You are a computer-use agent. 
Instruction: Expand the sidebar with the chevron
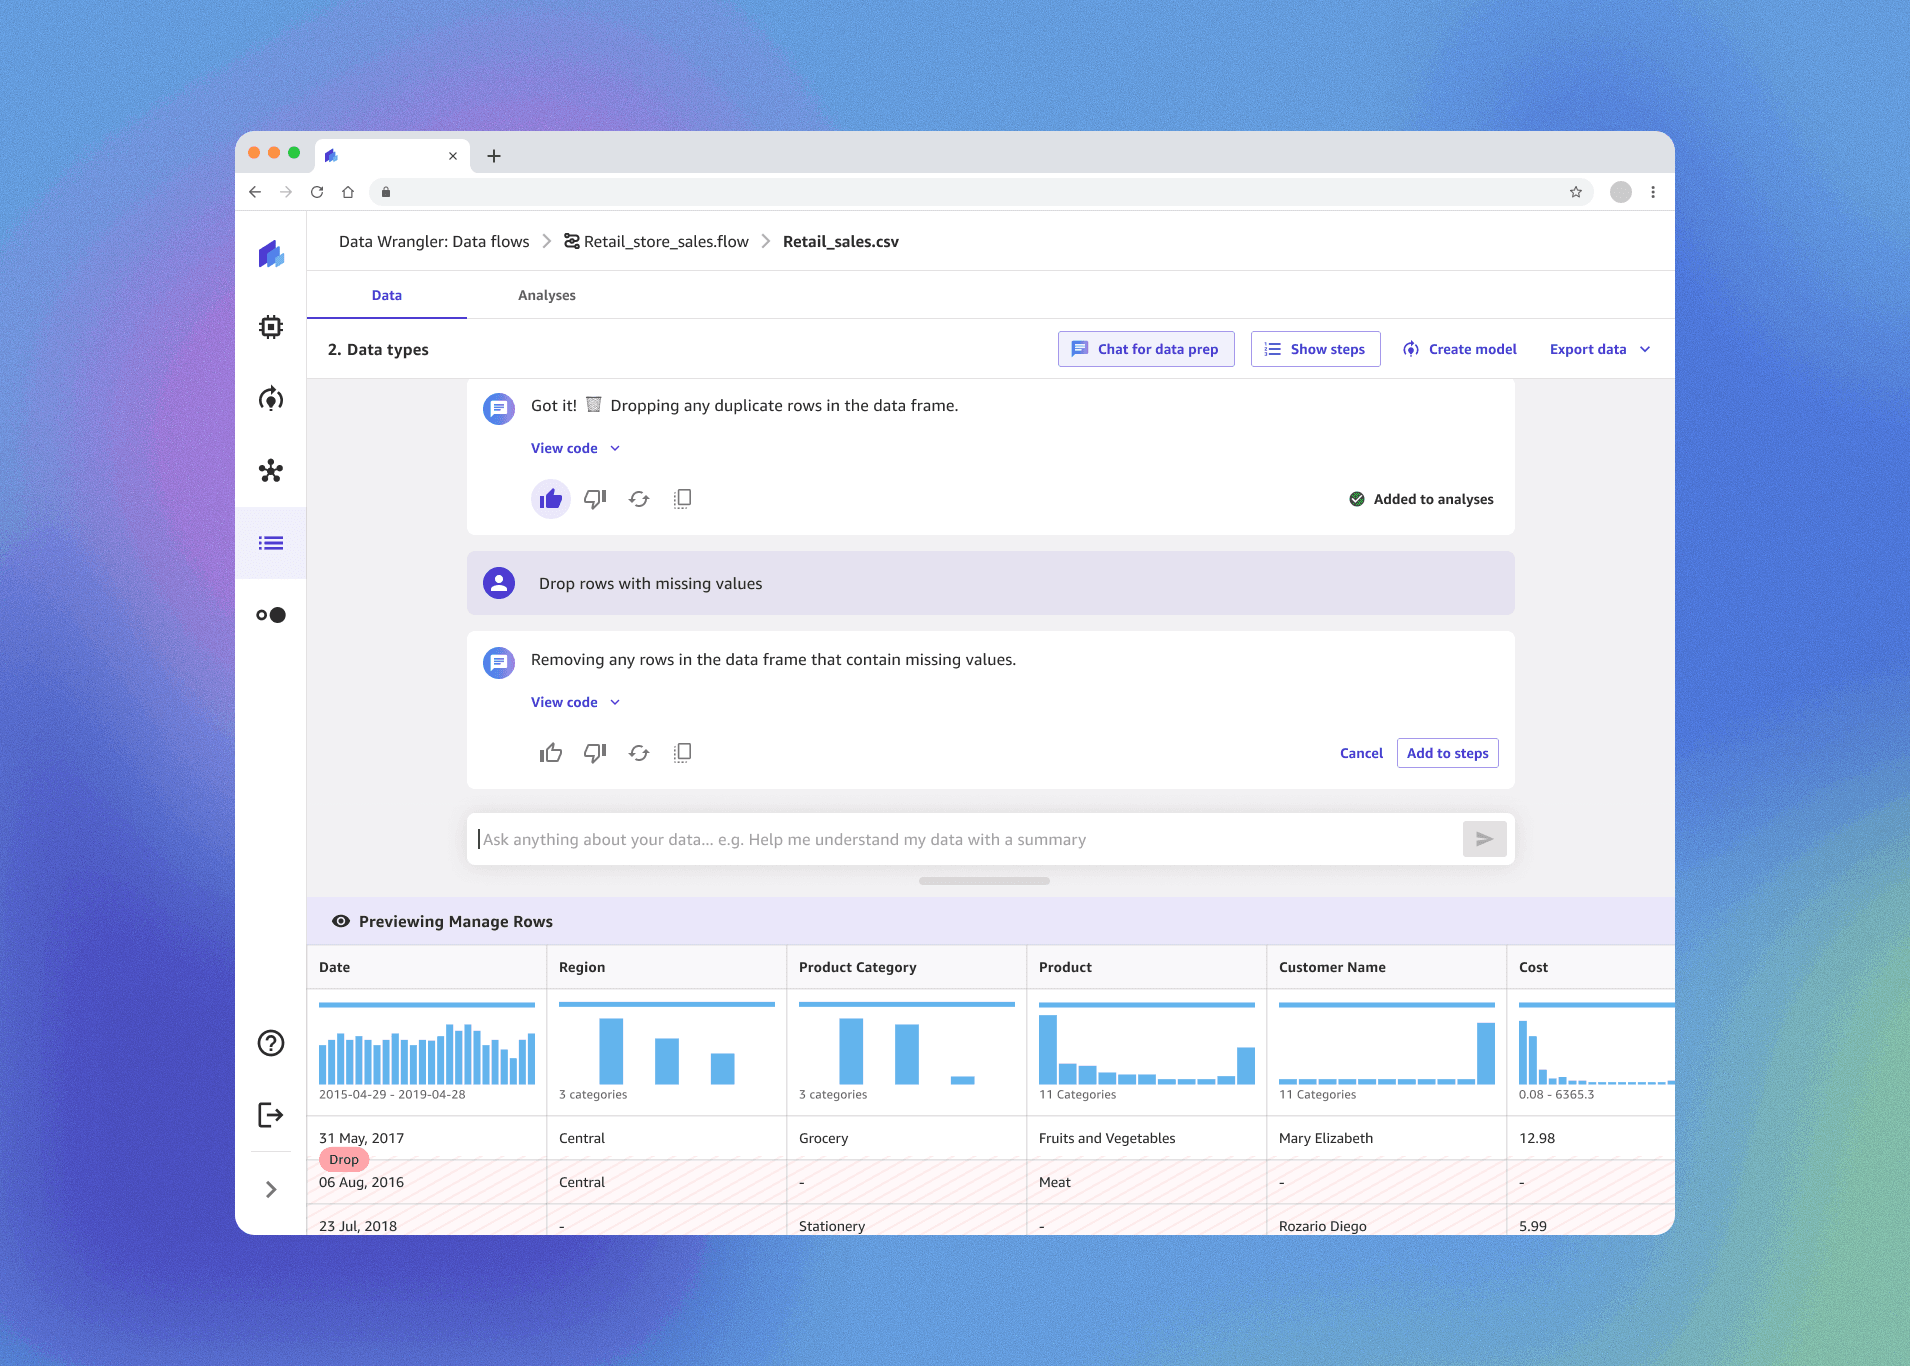[271, 1189]
